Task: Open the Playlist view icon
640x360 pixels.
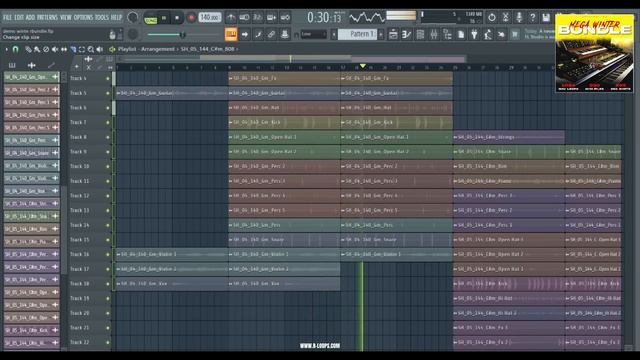Action: pyautogui.click(x=393, y=35)
